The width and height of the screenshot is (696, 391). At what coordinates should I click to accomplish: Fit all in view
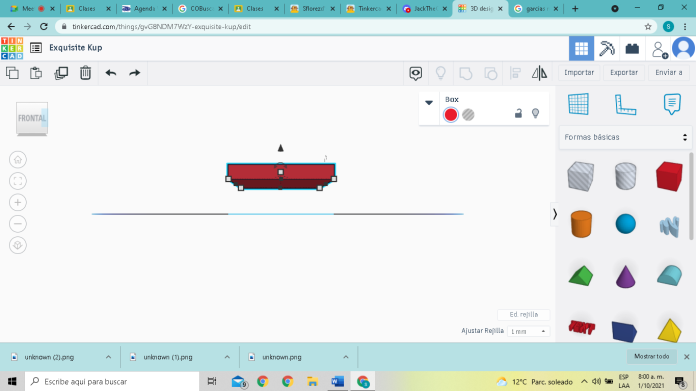[18, 181]
